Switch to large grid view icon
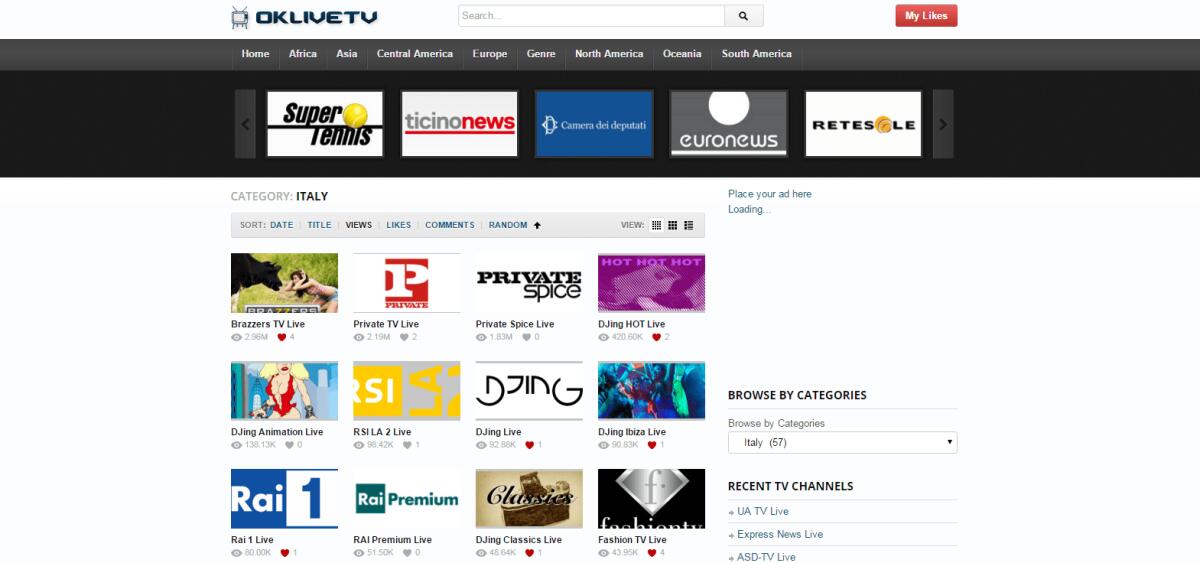The width and height of the screenshot is (1200, 563). [673, 225]
